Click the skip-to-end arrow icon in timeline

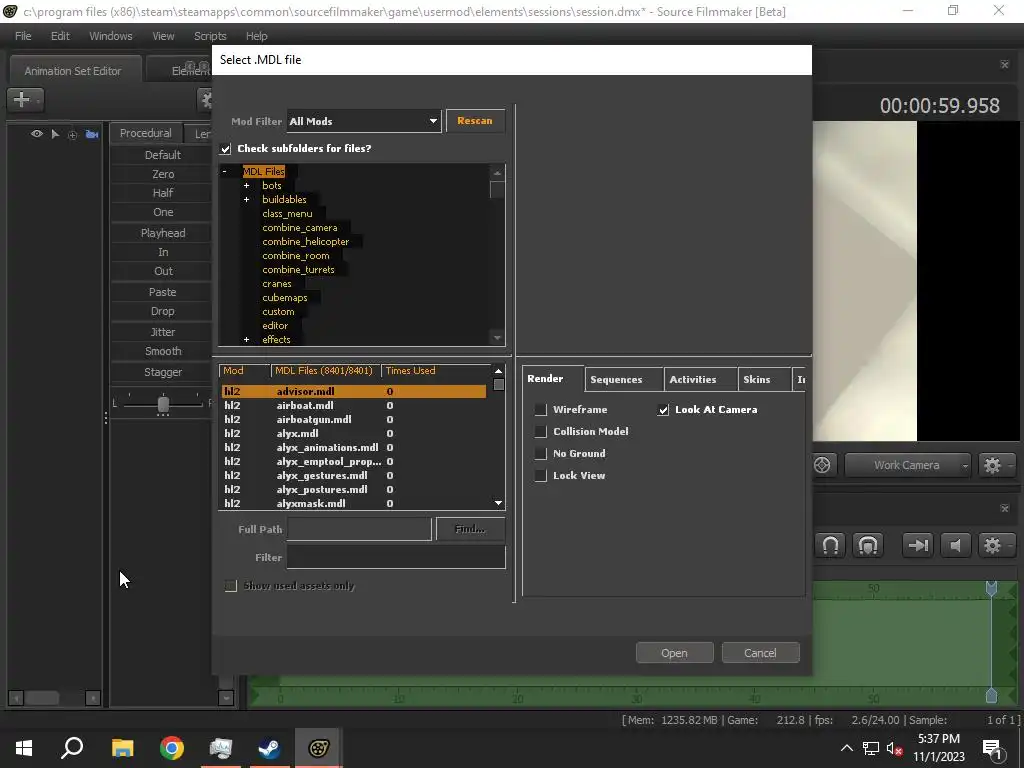[918, 545]
